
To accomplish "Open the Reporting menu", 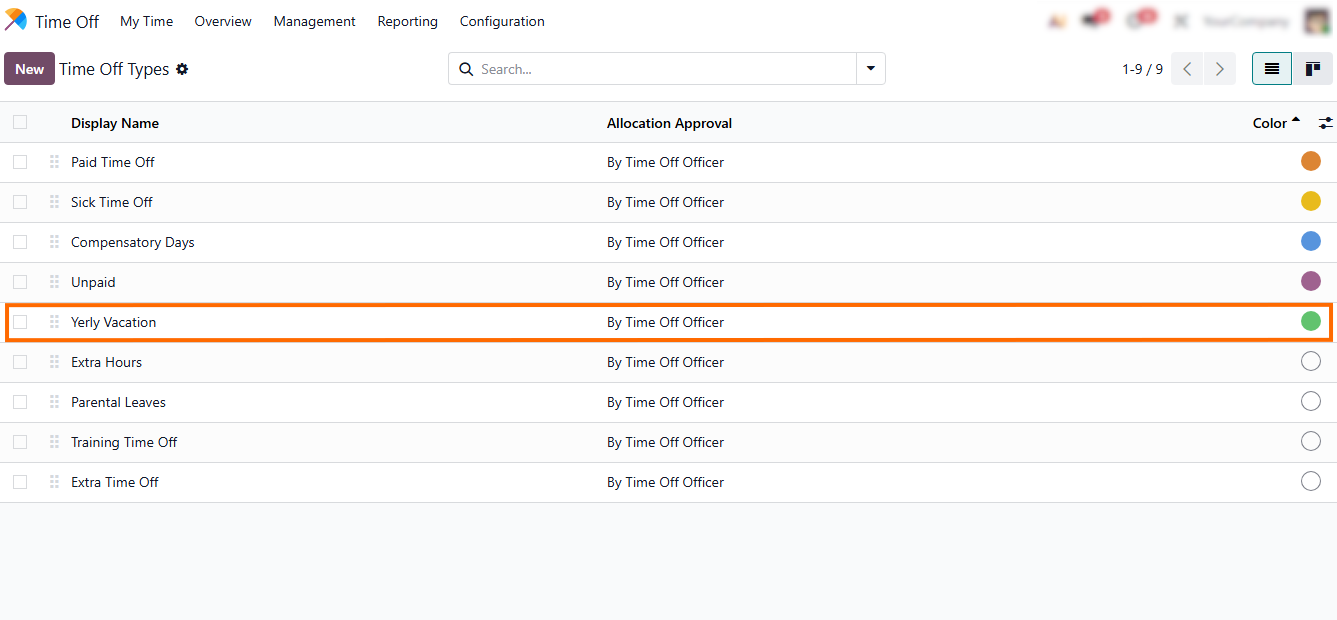I will click(x=407, y=21).
